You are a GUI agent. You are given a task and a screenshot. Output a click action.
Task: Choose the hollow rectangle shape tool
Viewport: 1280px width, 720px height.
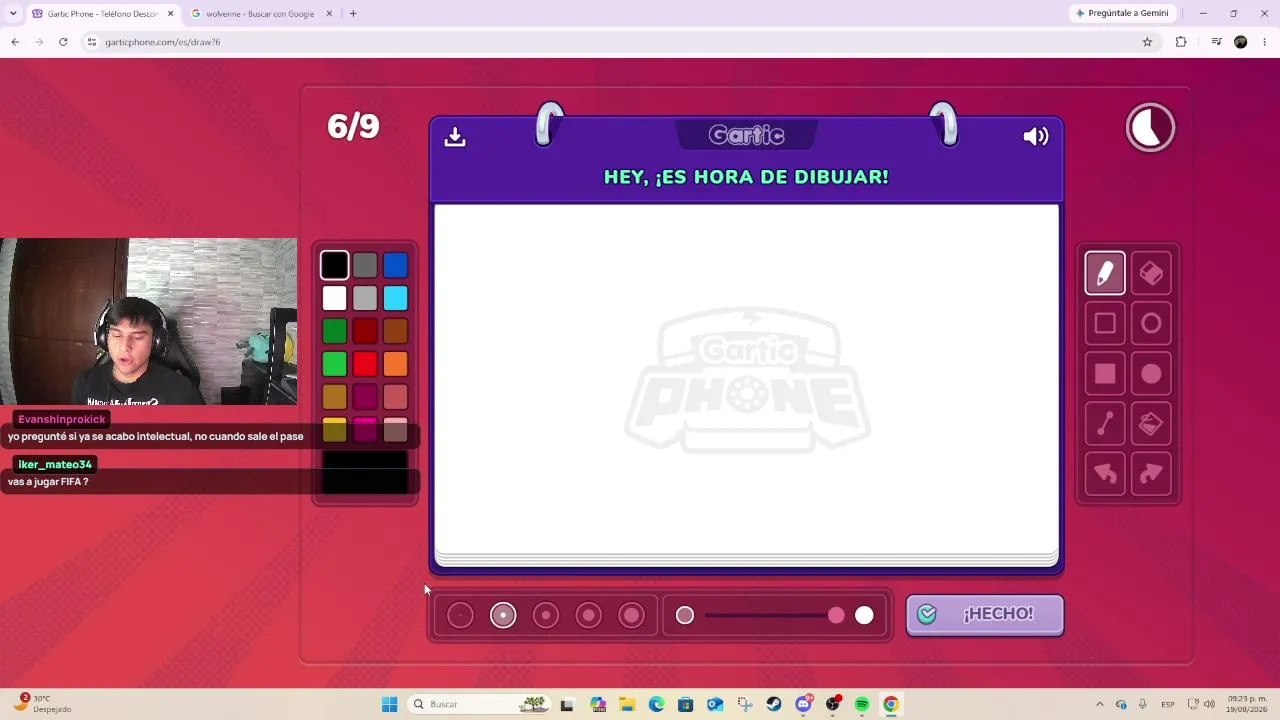(x=1105, y=323)
